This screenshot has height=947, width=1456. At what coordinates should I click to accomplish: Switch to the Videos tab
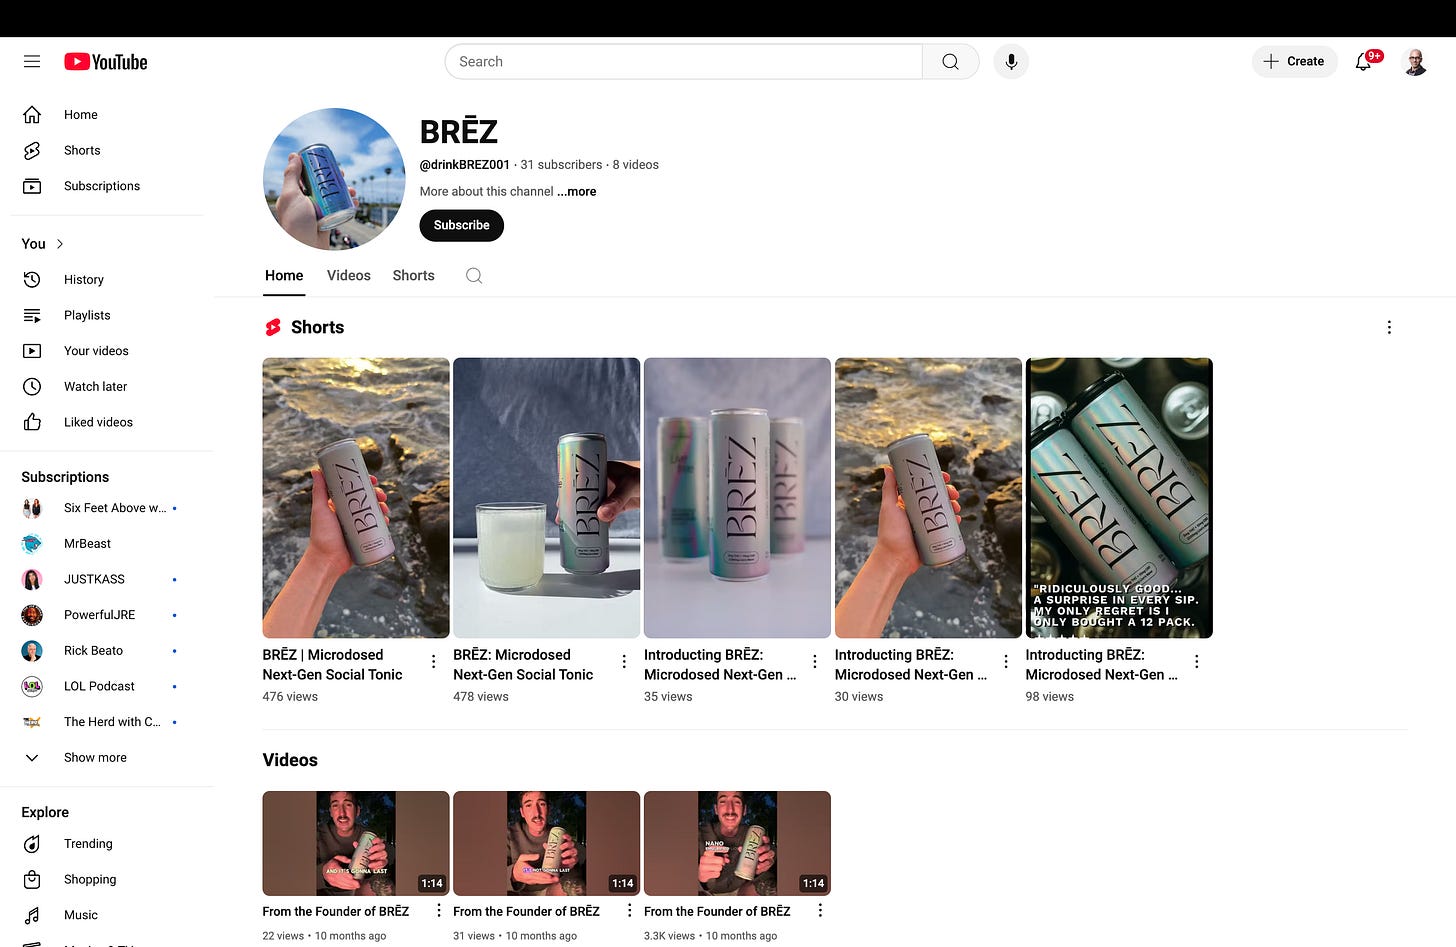coord(349,276)
